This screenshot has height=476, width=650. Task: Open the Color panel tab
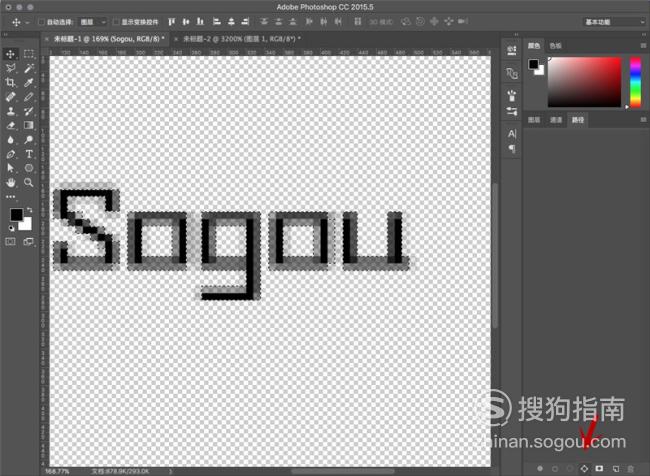coord(534,46)
